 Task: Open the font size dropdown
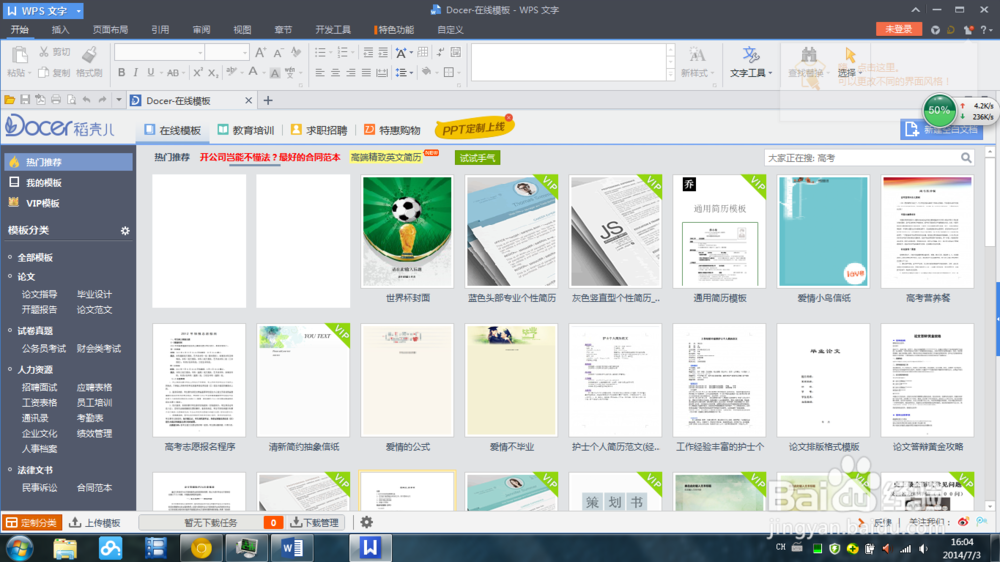point(245,53)
